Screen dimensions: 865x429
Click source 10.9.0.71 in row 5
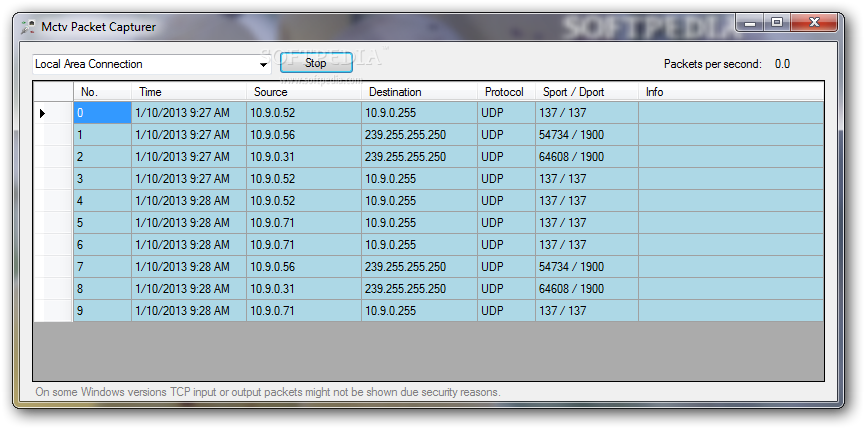304,223
